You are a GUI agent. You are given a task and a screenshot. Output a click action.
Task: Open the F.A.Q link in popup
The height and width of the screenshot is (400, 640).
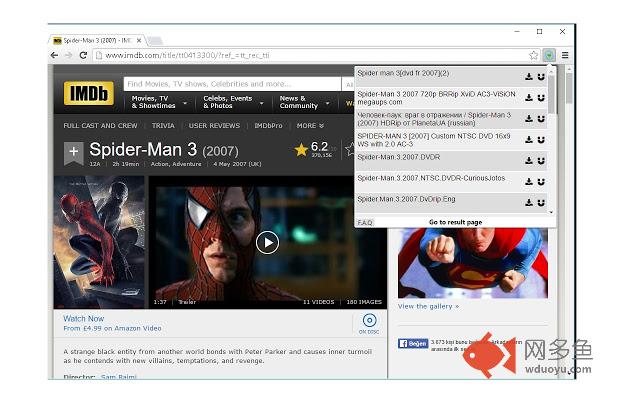(365, 222)
